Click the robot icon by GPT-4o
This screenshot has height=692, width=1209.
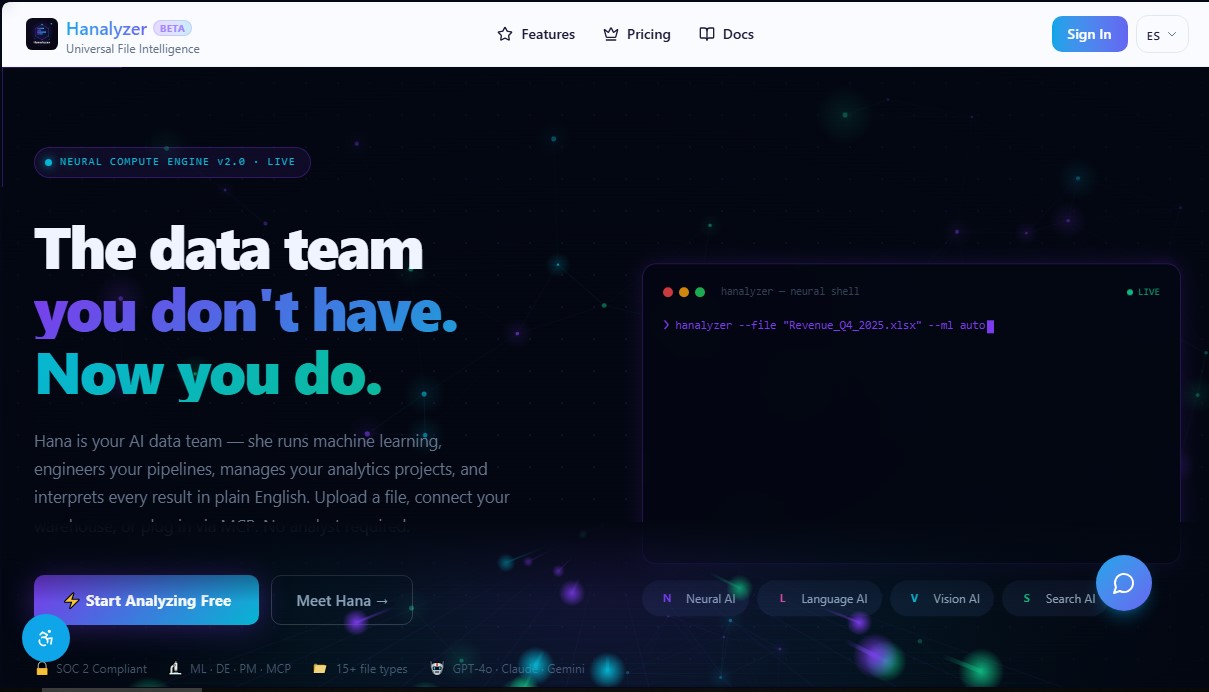(x=437, y=668)
